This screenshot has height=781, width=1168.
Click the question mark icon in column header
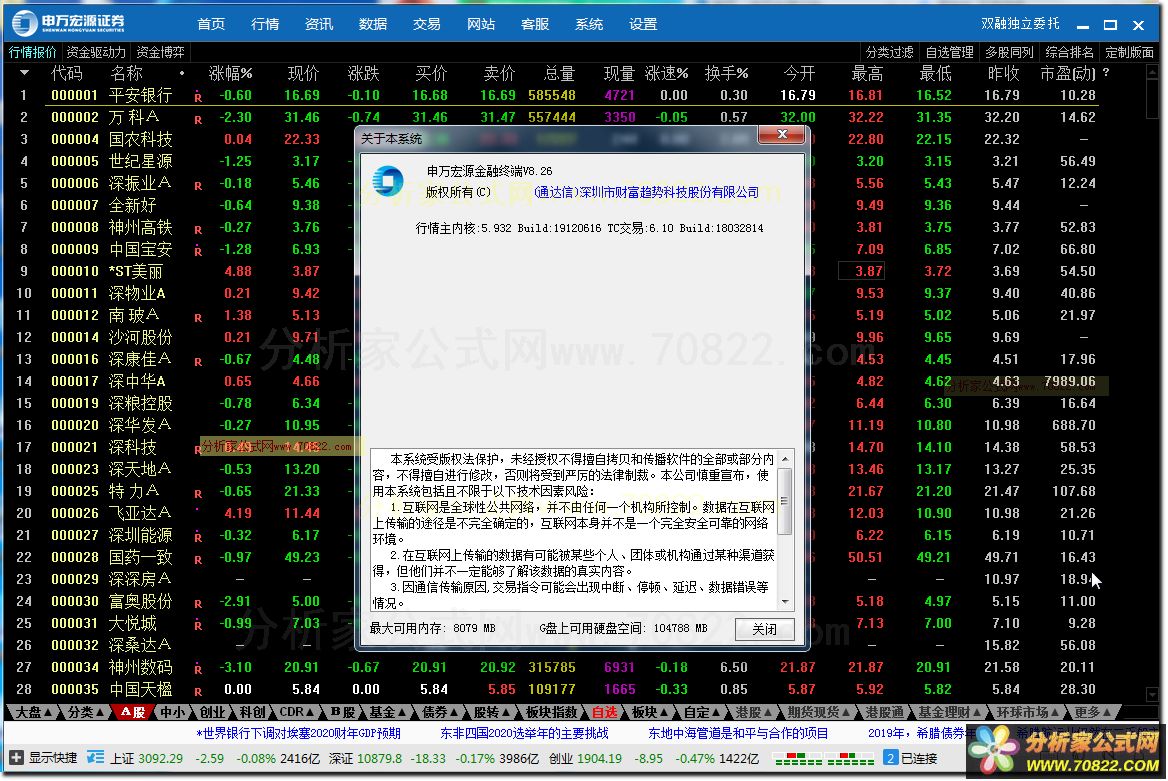tap(1105, 73)
